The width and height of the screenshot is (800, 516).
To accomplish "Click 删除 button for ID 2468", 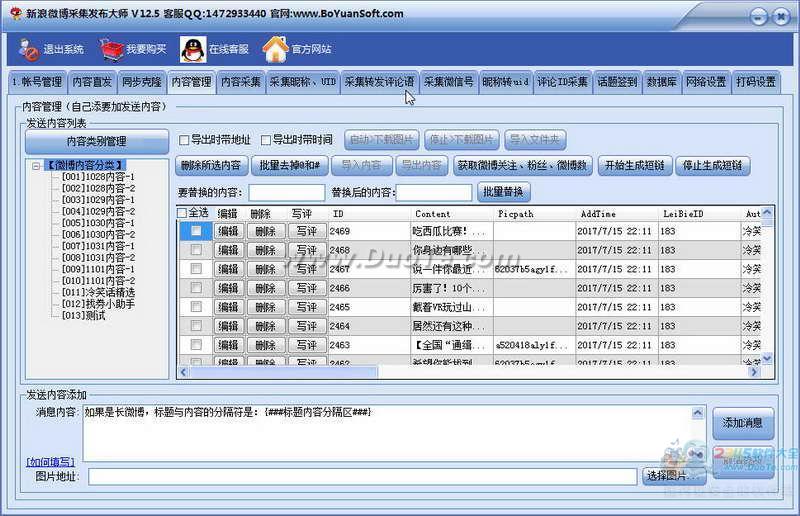I will (x=266, y=250).
